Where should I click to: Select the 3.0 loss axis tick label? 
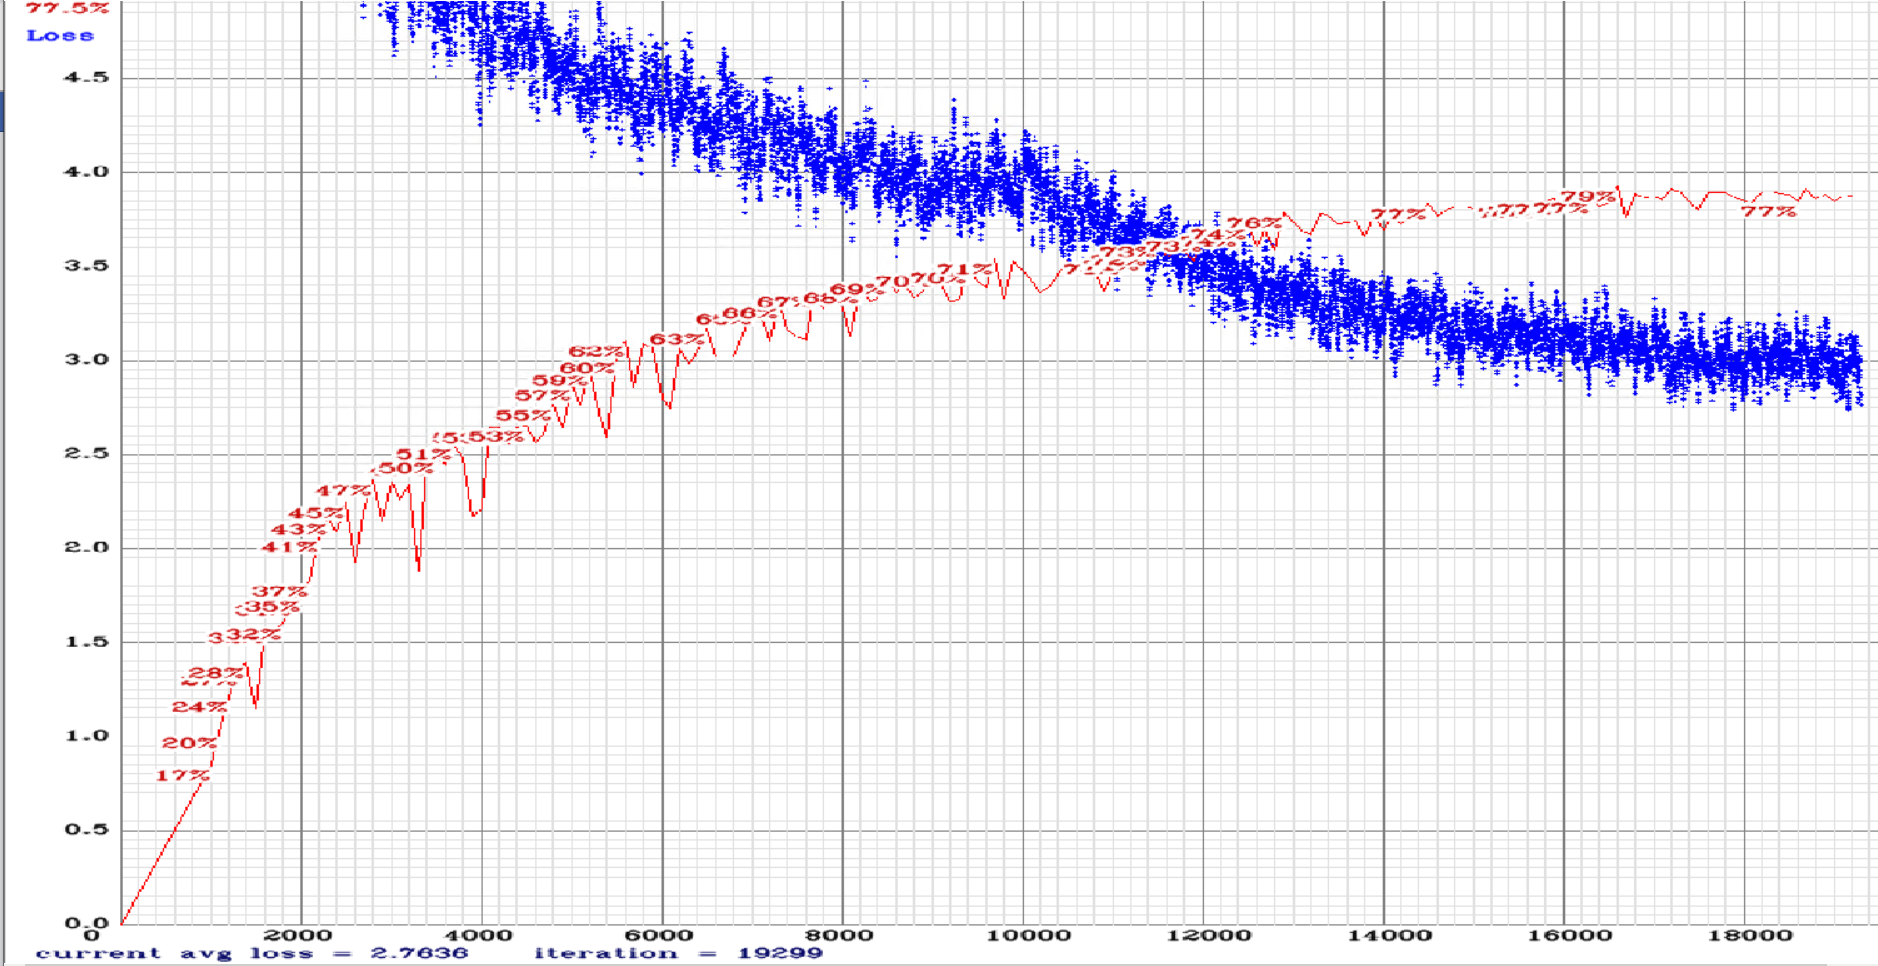pyautogui.click(x=87, y=359)
